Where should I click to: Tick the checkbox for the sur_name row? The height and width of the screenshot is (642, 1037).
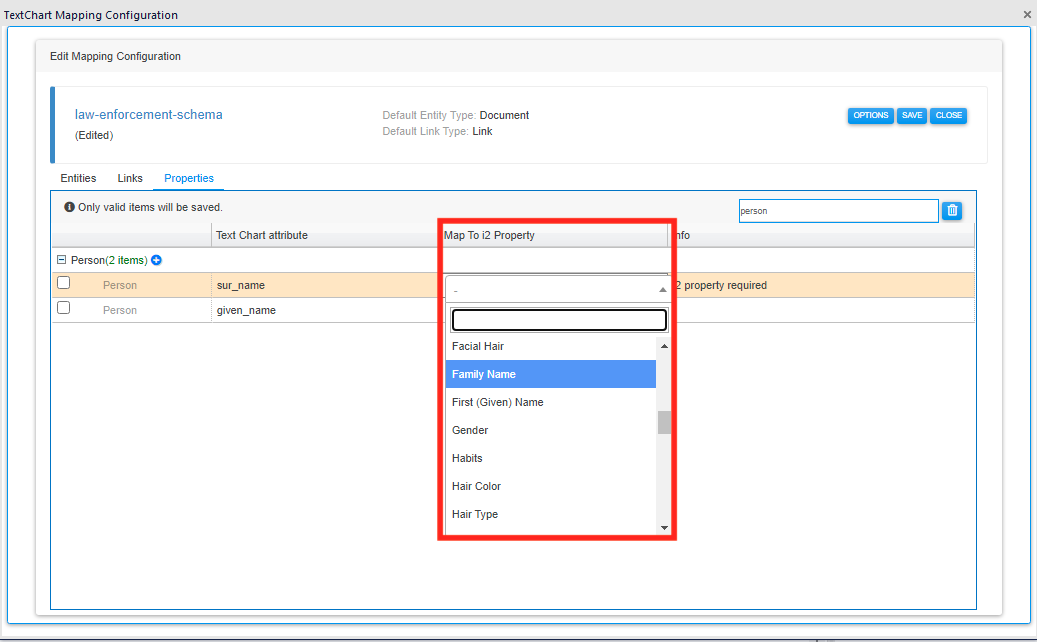pos(64,284)
